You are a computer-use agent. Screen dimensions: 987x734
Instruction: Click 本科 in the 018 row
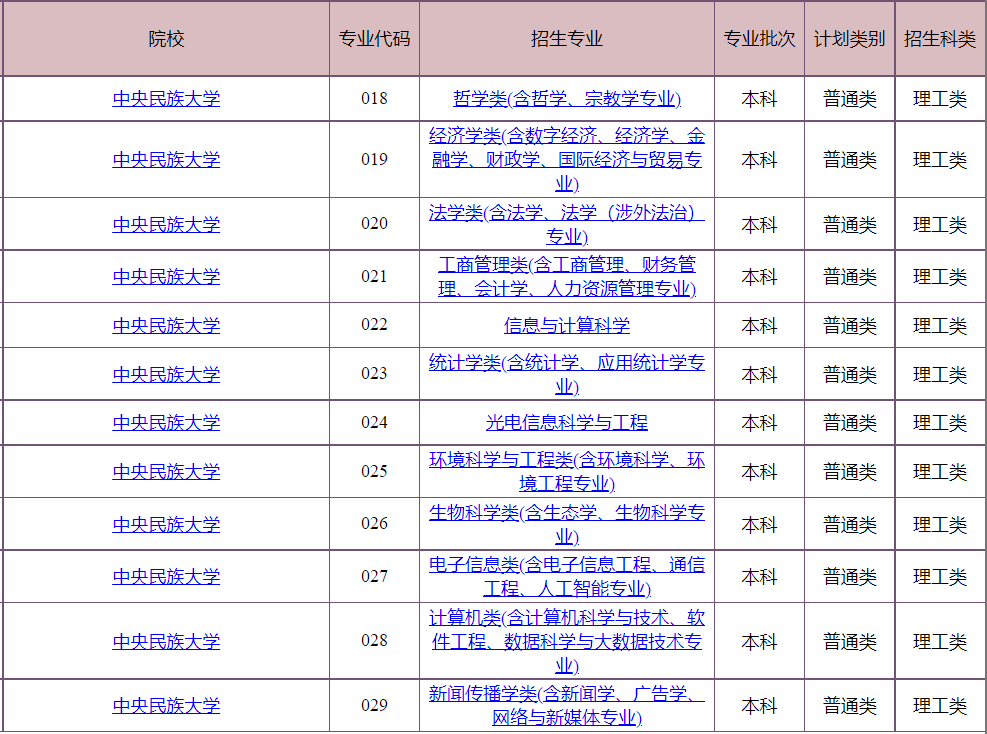coord(759,99)
